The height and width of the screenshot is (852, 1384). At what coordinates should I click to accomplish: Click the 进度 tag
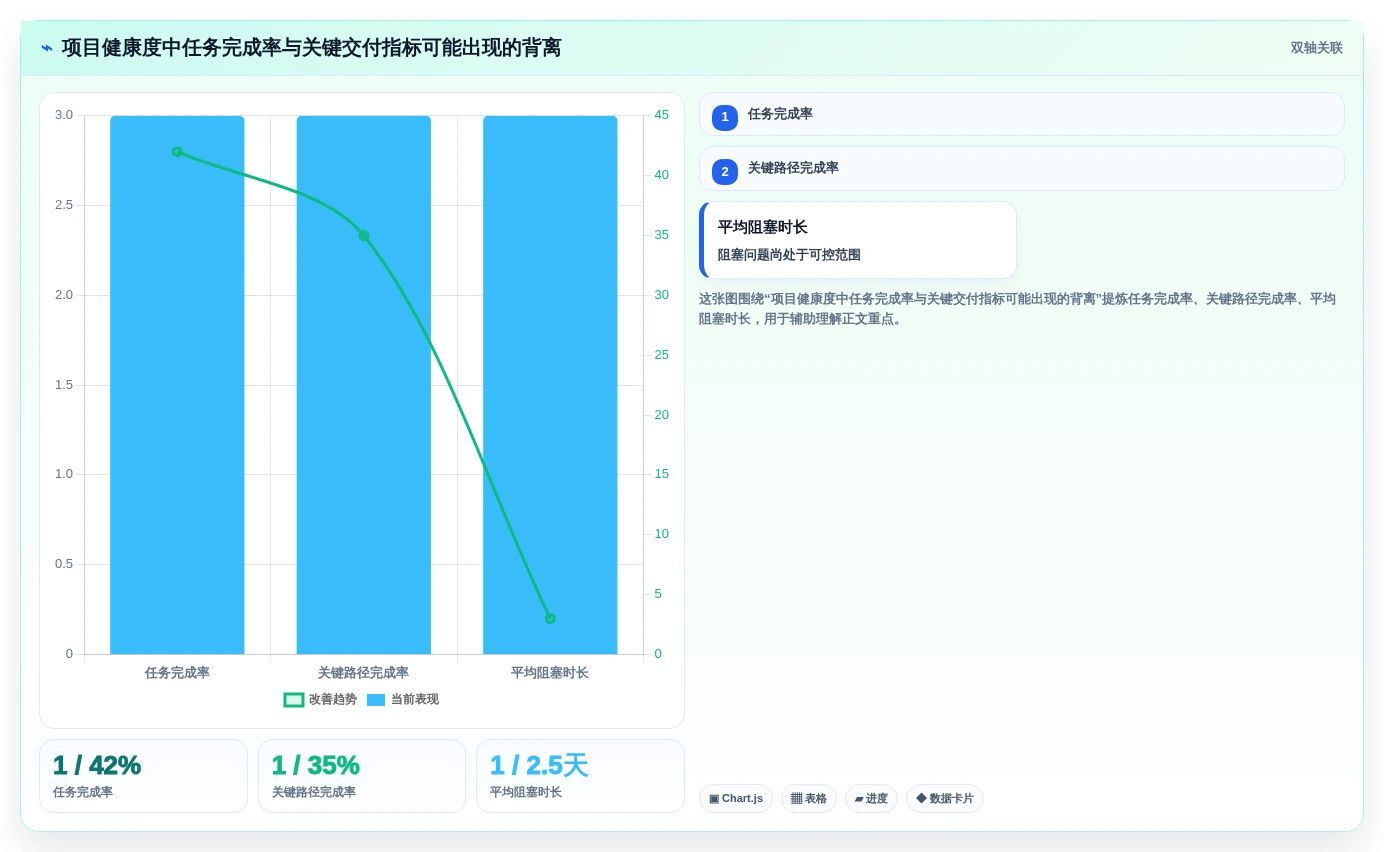(x=871, y=798)
